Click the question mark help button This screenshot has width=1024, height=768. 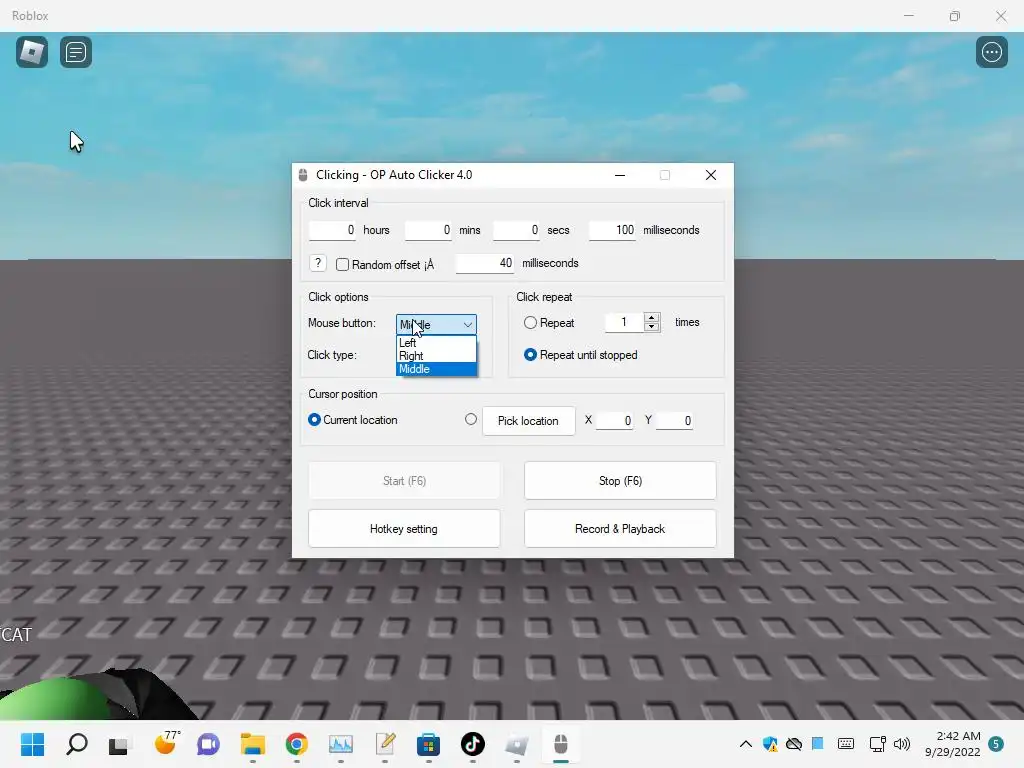pyautogui.click(x=317, y=263)
